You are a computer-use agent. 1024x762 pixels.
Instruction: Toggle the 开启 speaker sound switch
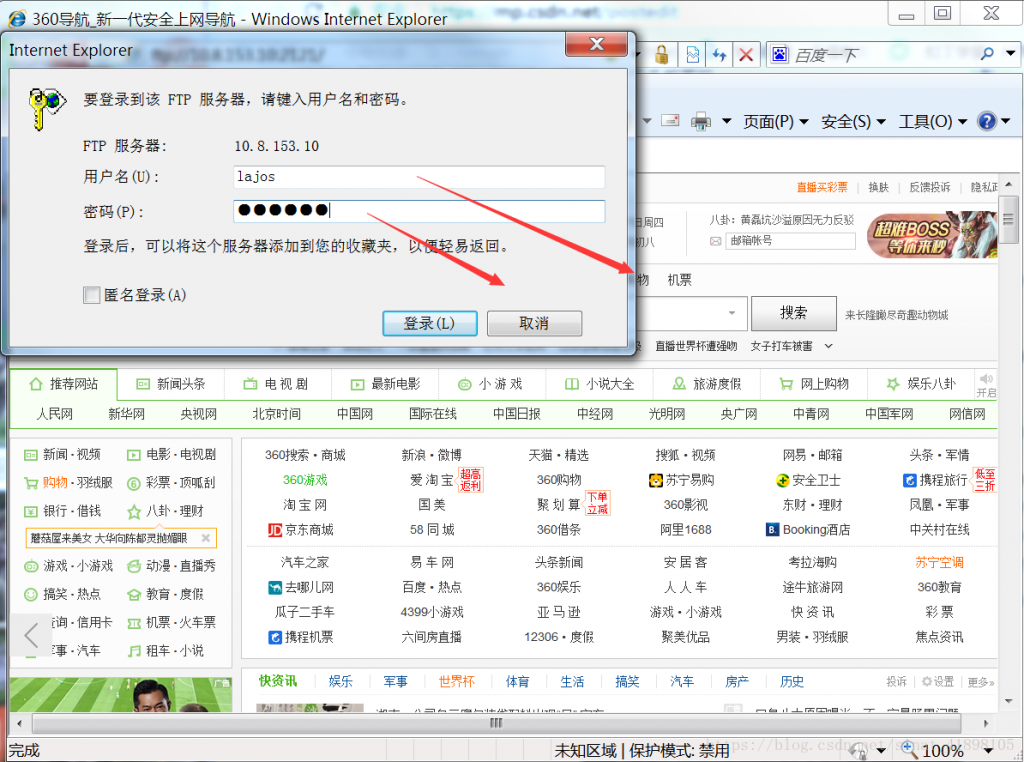[986, 385]
